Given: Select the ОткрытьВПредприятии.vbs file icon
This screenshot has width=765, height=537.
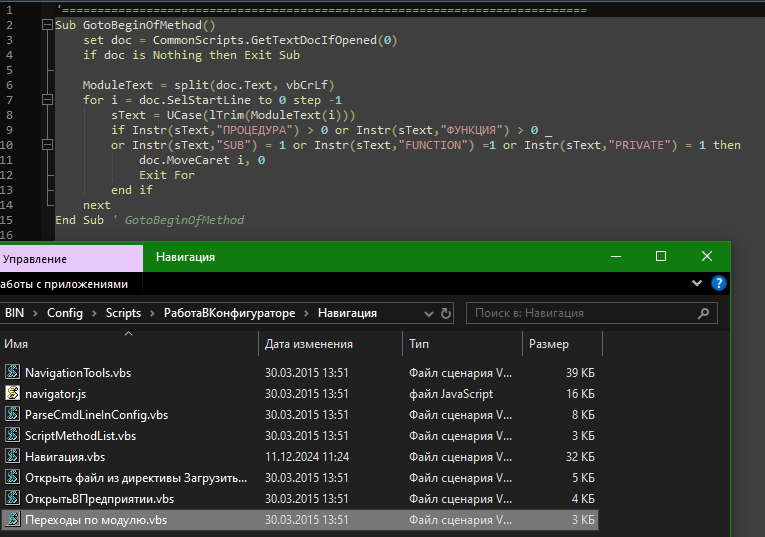Looking at the screenshot, I should coord(13,498).
